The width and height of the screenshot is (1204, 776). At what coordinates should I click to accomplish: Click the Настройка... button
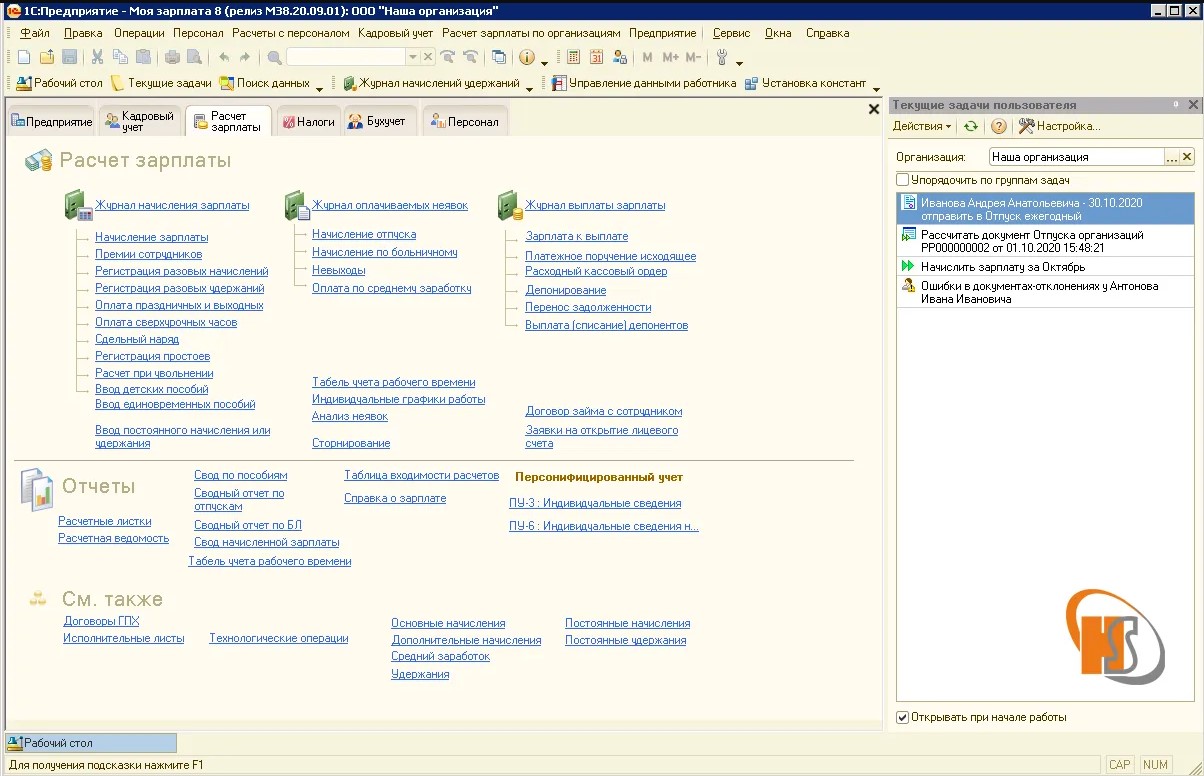(1059, 126)
